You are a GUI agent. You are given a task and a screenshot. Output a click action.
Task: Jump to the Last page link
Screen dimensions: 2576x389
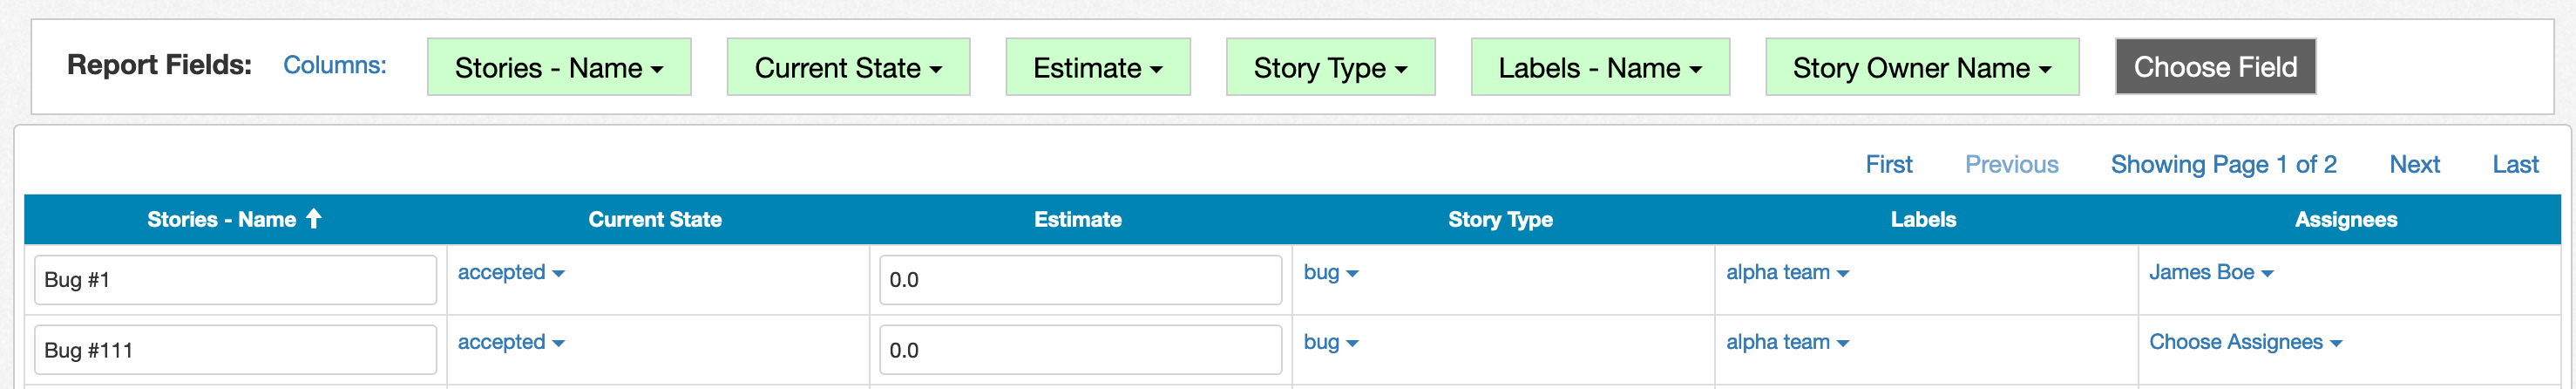pyautogui.click(x=2514, y=165)
